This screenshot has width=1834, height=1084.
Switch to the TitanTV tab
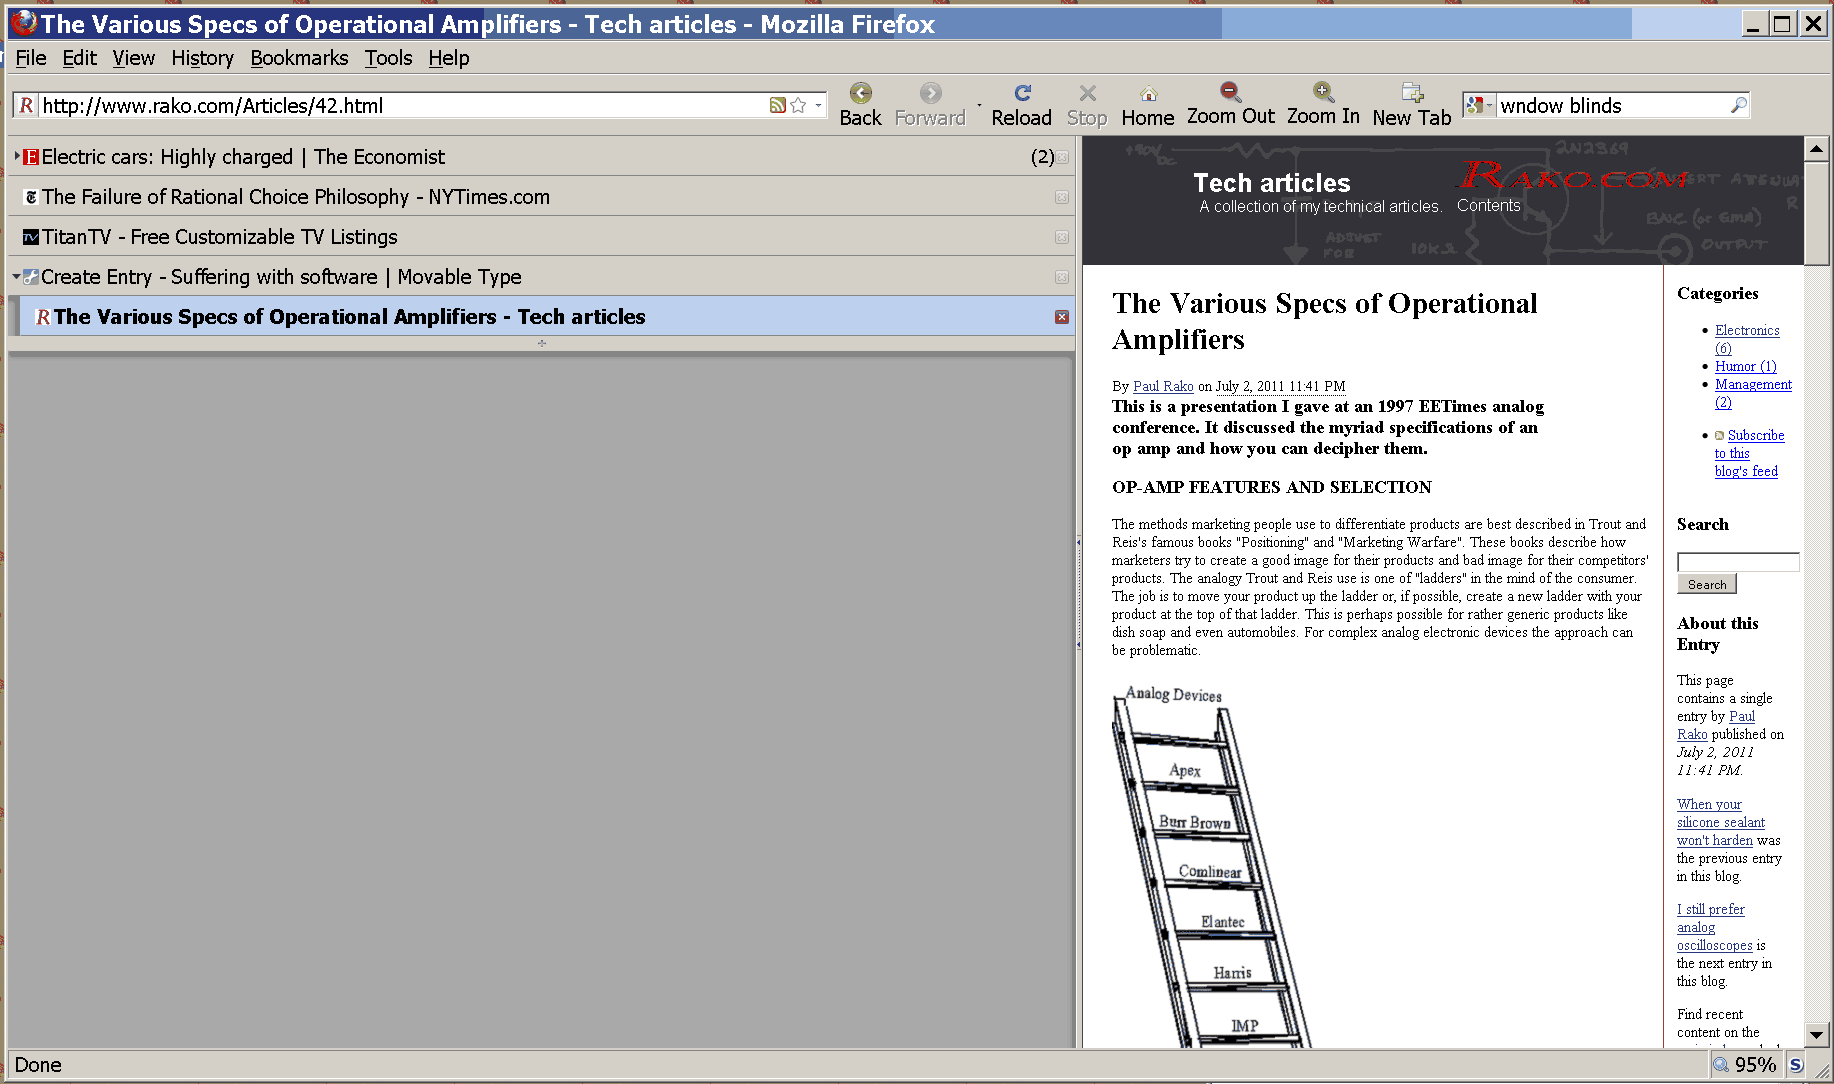coord(542,237)
